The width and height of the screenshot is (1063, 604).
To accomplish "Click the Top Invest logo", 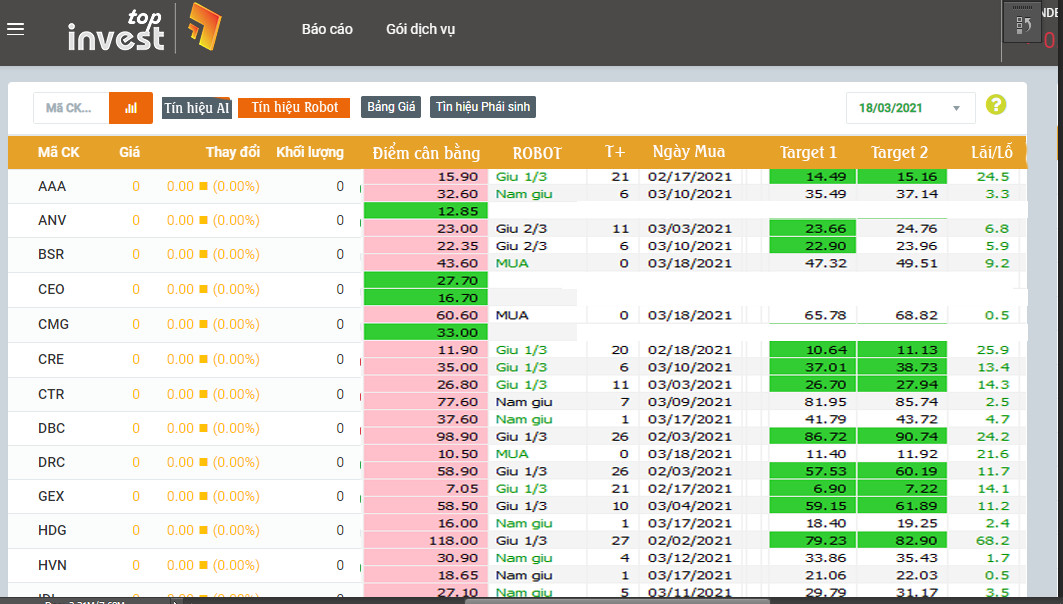I will (143, 29).
